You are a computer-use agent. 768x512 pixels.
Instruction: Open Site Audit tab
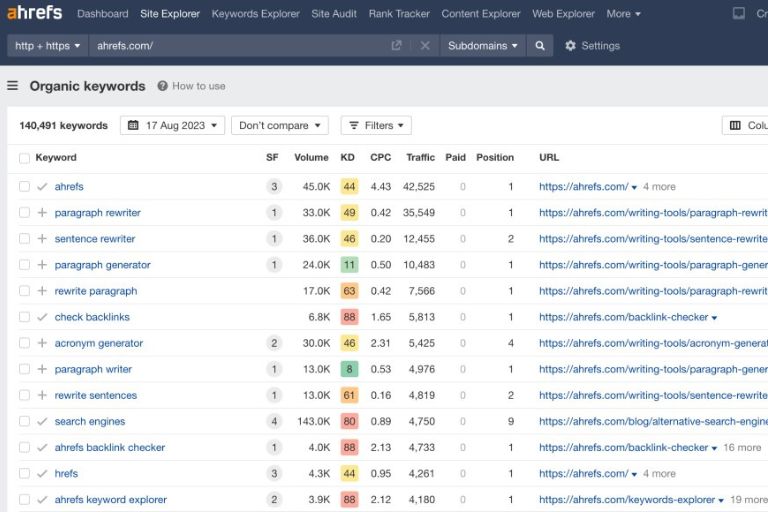334,14
